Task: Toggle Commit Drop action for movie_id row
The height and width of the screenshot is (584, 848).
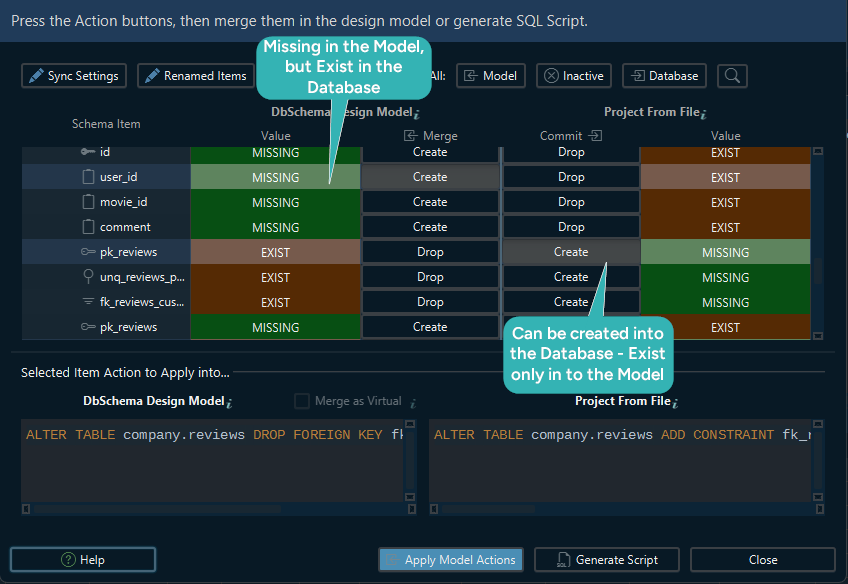Action: pyautogui.click(x=571, y=202)
